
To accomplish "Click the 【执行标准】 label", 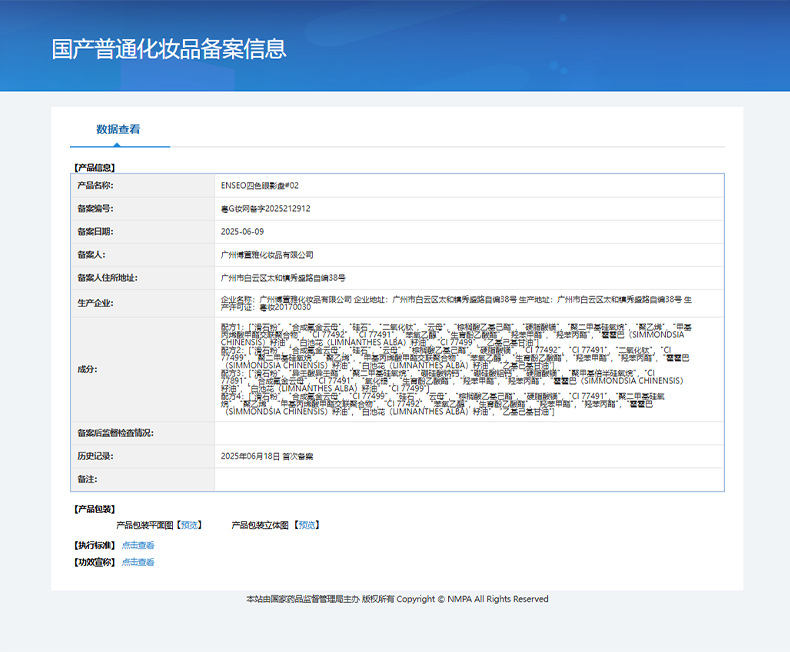I will 94,545.
